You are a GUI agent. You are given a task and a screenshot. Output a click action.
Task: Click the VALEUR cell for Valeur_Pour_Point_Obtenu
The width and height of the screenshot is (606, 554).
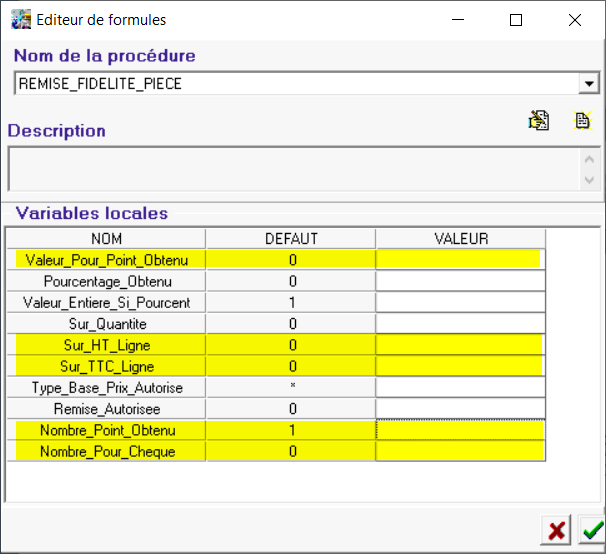point(460,259)
